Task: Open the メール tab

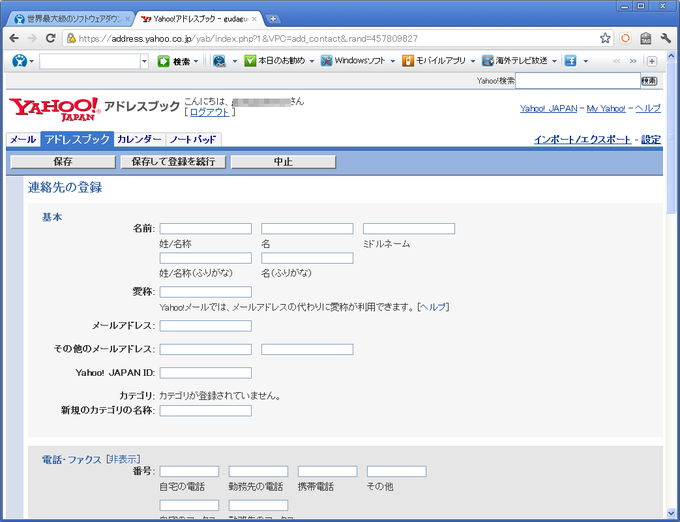Action: click(23, 139)
